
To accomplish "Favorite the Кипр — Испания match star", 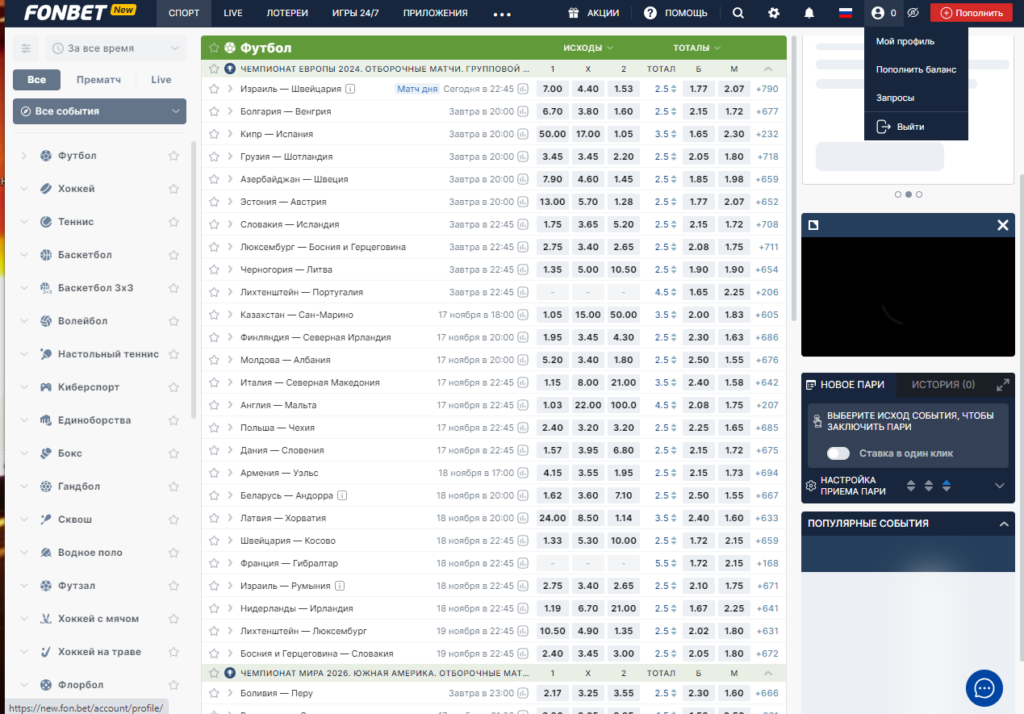I will (x=214, y=134).
